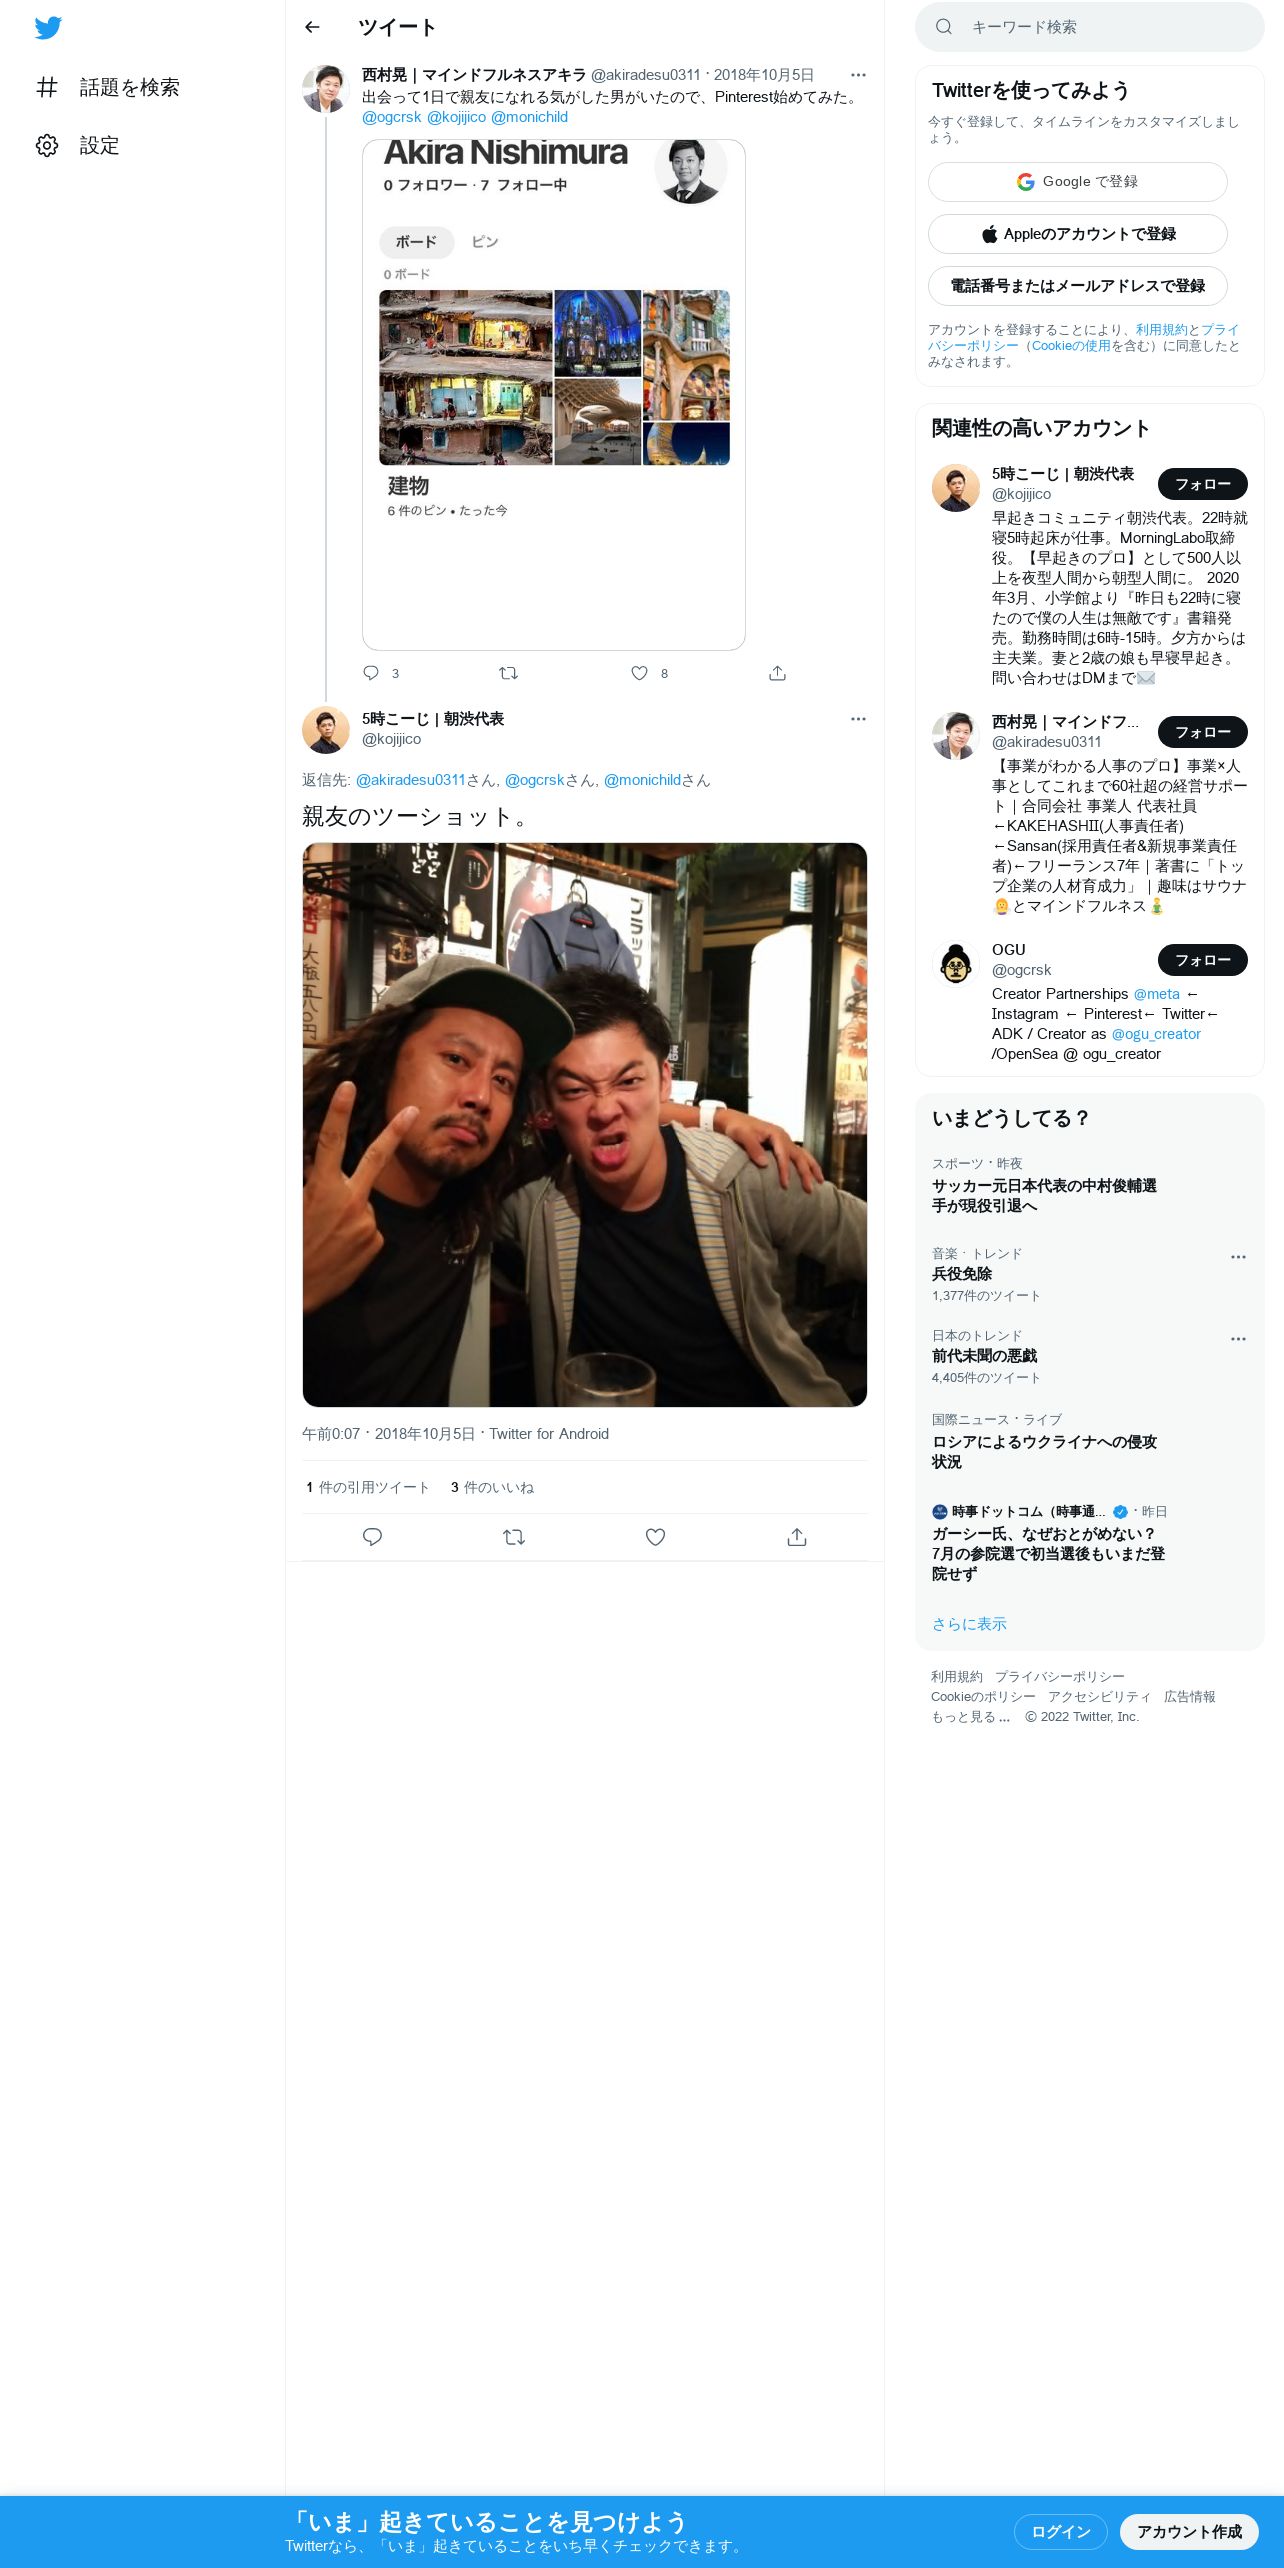Screen dimensions: 1284x2568
Task: Open the two-shot photo in tweet
Action: coord(585,1125)
